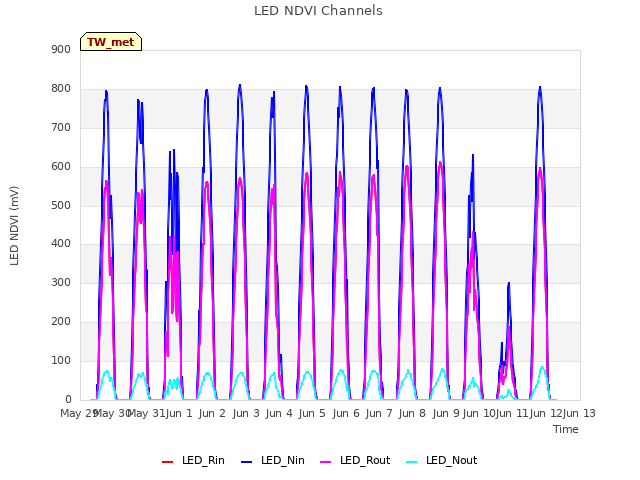Click the 800 y-axis tick label
The width and height of the screenshot is (640, 480).
tap(61, 89)
